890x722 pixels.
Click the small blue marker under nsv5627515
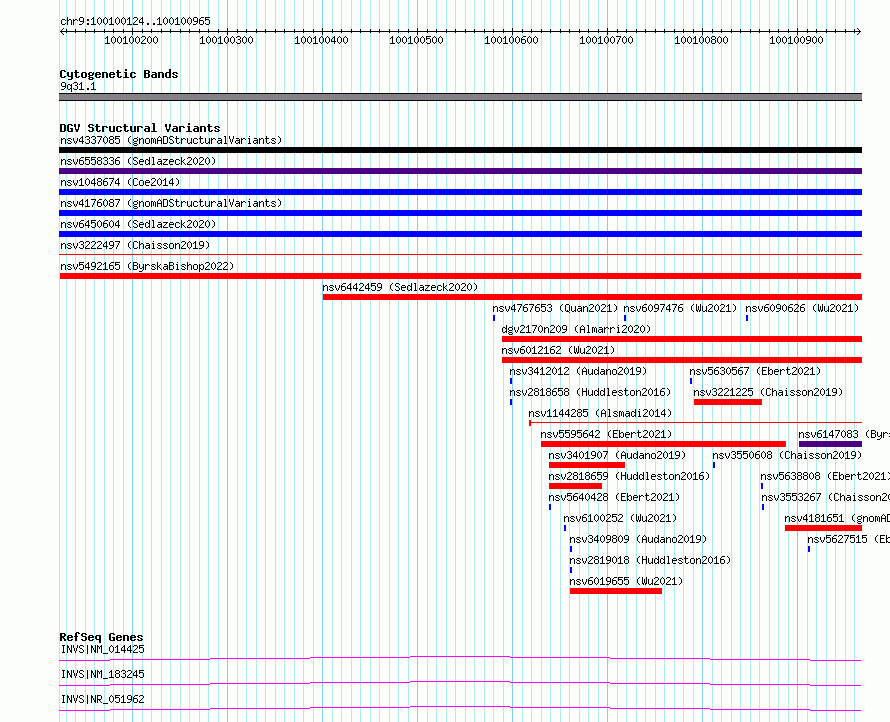pyautogui.click(x=809, y=549)
